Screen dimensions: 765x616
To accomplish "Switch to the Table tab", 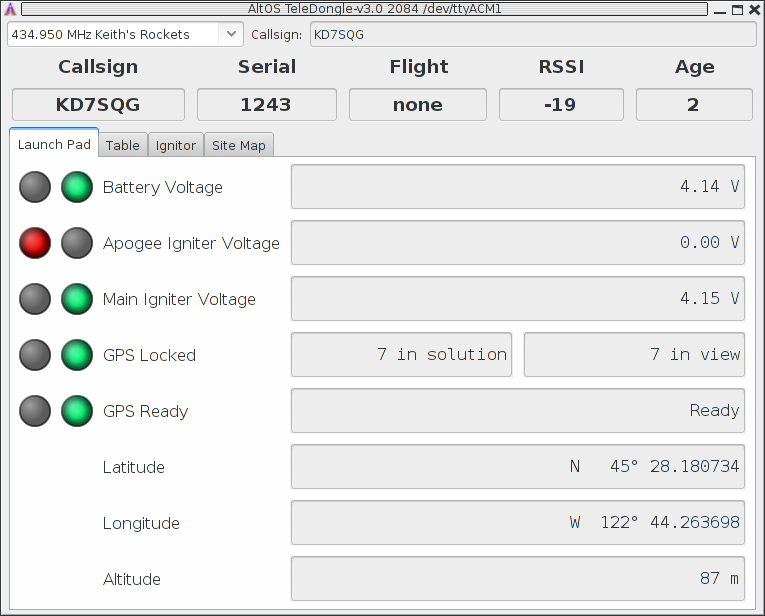I will [123, 145].
